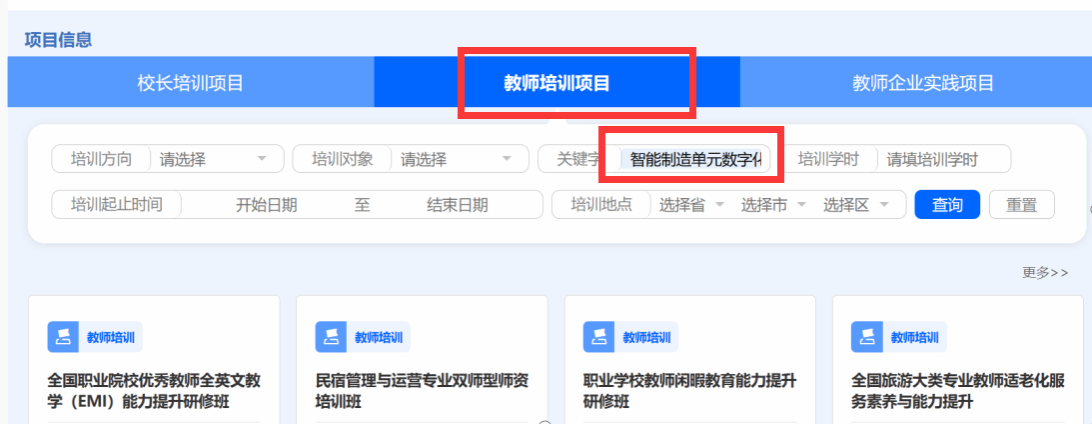Open the 选择省 province dropdown
The width and height of the screenshot is (1092, 424).
[692, 205]
